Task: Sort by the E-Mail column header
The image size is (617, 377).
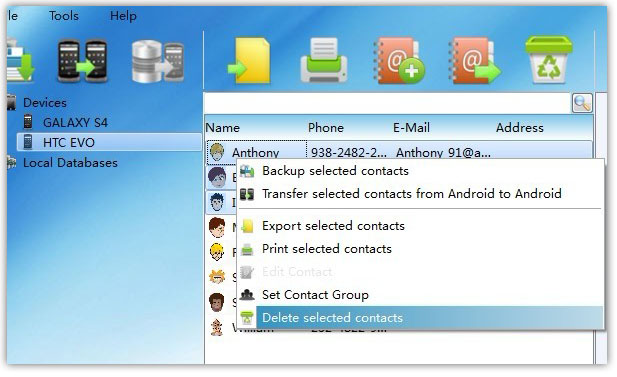Action: (x=411, y=128)
